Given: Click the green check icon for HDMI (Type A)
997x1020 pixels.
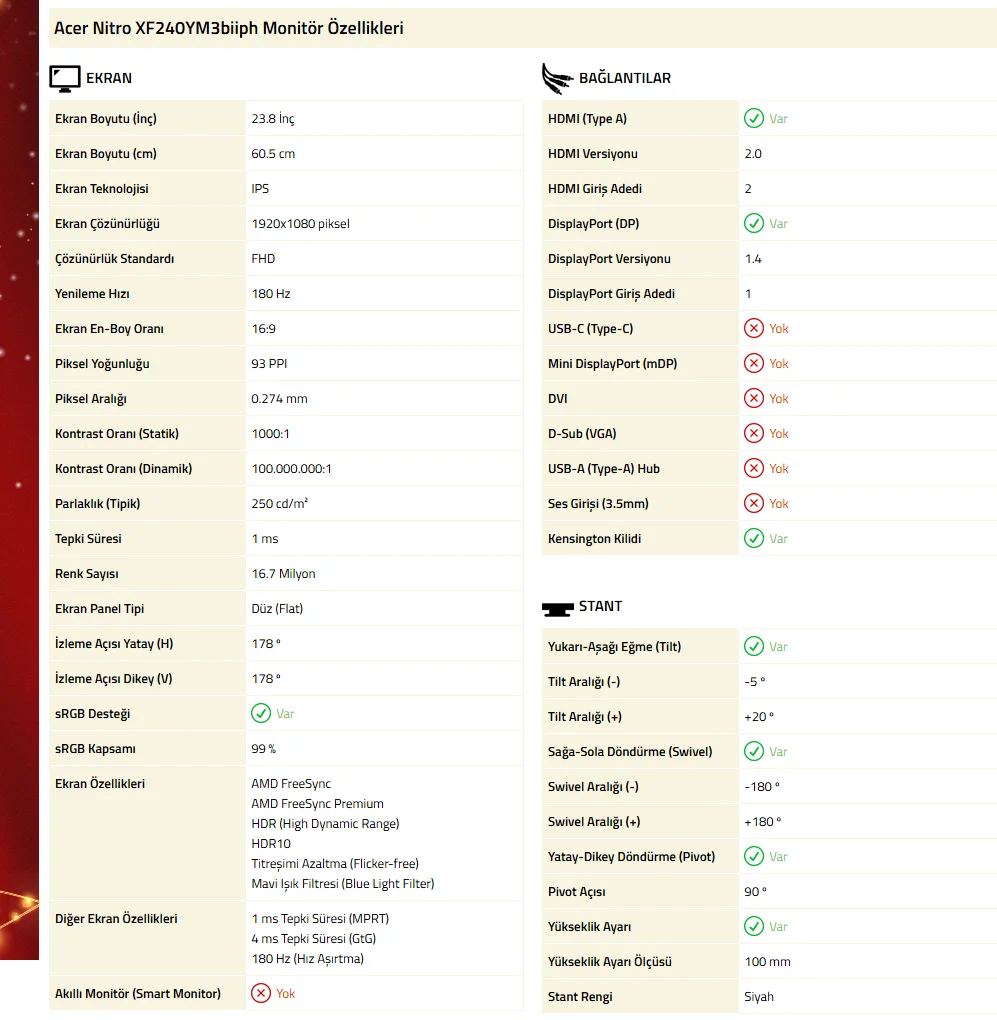Looking at the screenshot, I should pyautogui.click(x=754, y=119).
